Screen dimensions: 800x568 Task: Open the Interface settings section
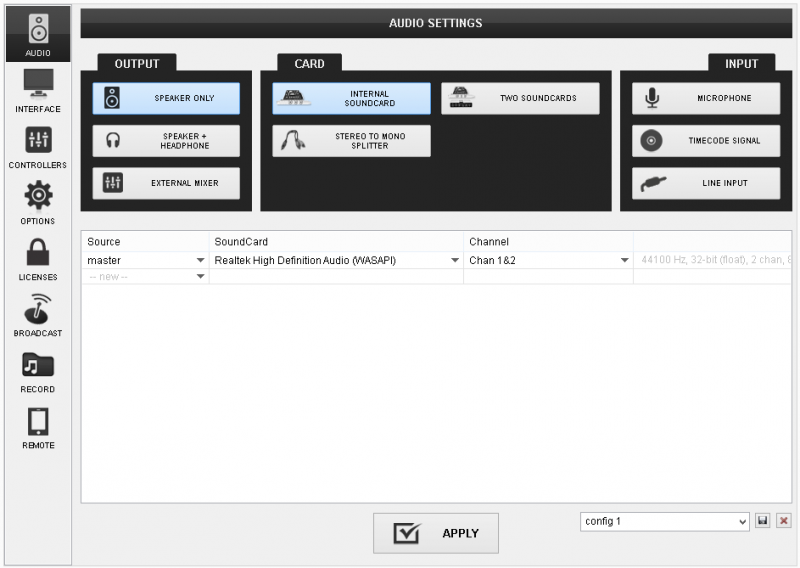coord(37,90)
